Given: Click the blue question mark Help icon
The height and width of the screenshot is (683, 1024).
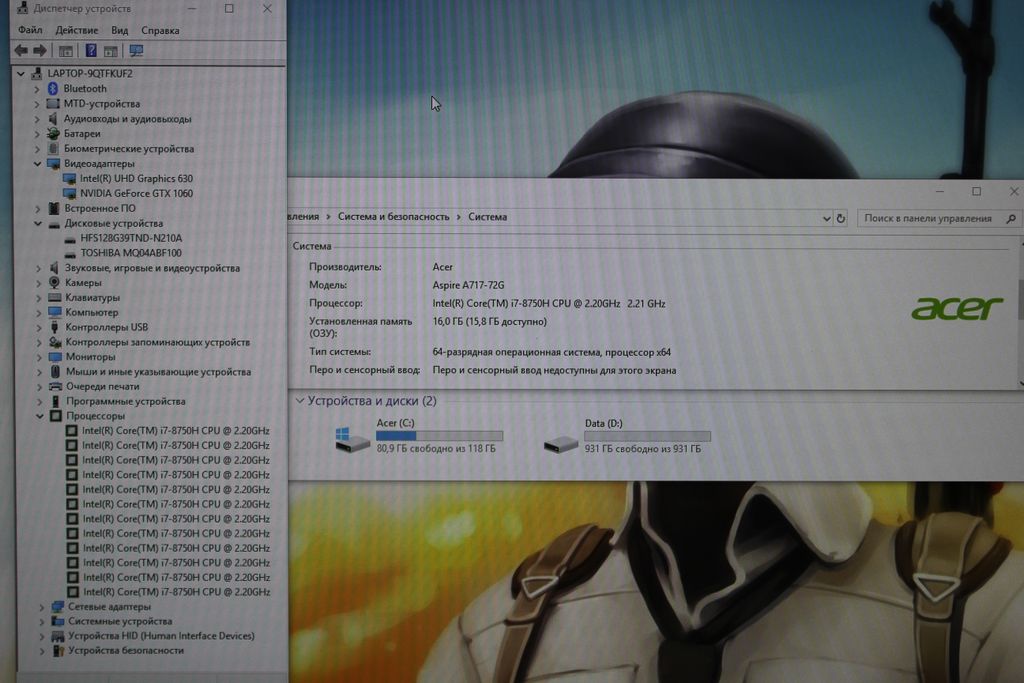Looking at the screenshot, I should [x=91, y=51].
